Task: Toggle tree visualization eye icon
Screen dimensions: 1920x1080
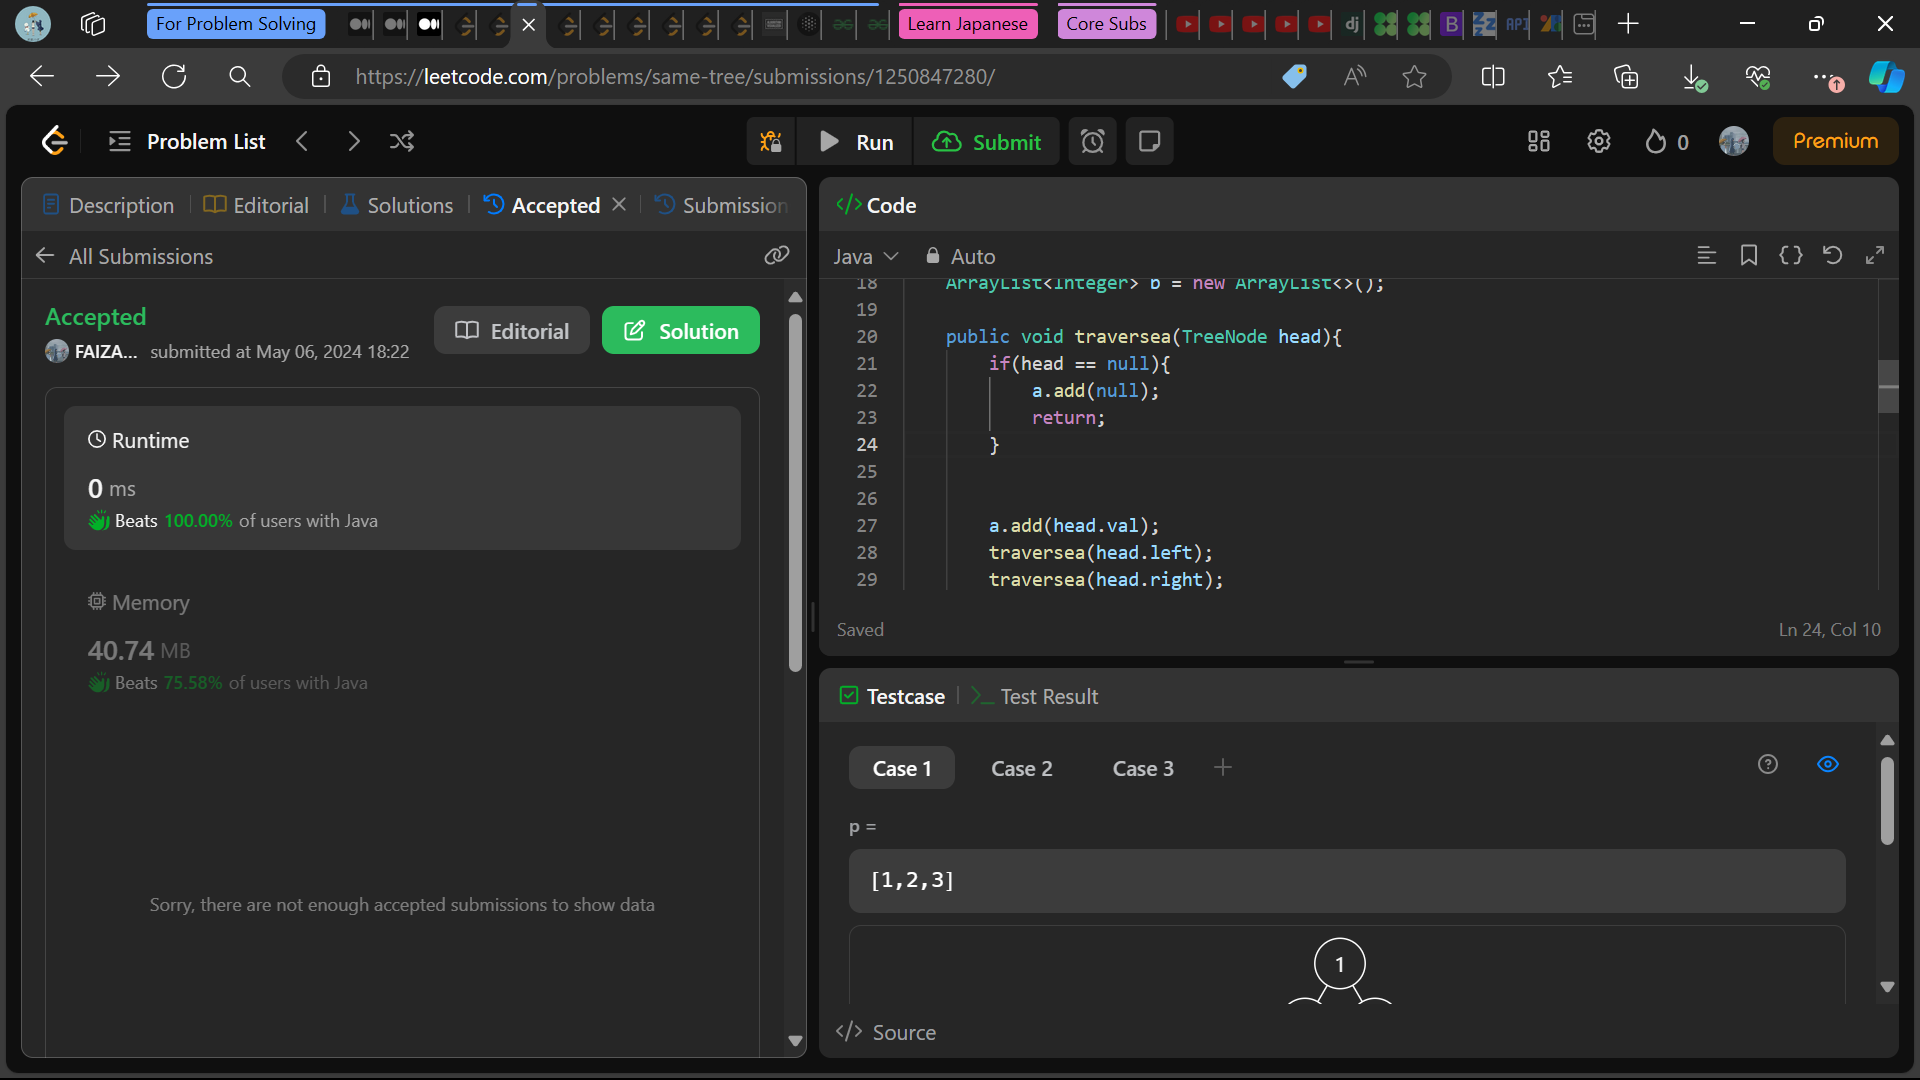Action: point(1828,764)
